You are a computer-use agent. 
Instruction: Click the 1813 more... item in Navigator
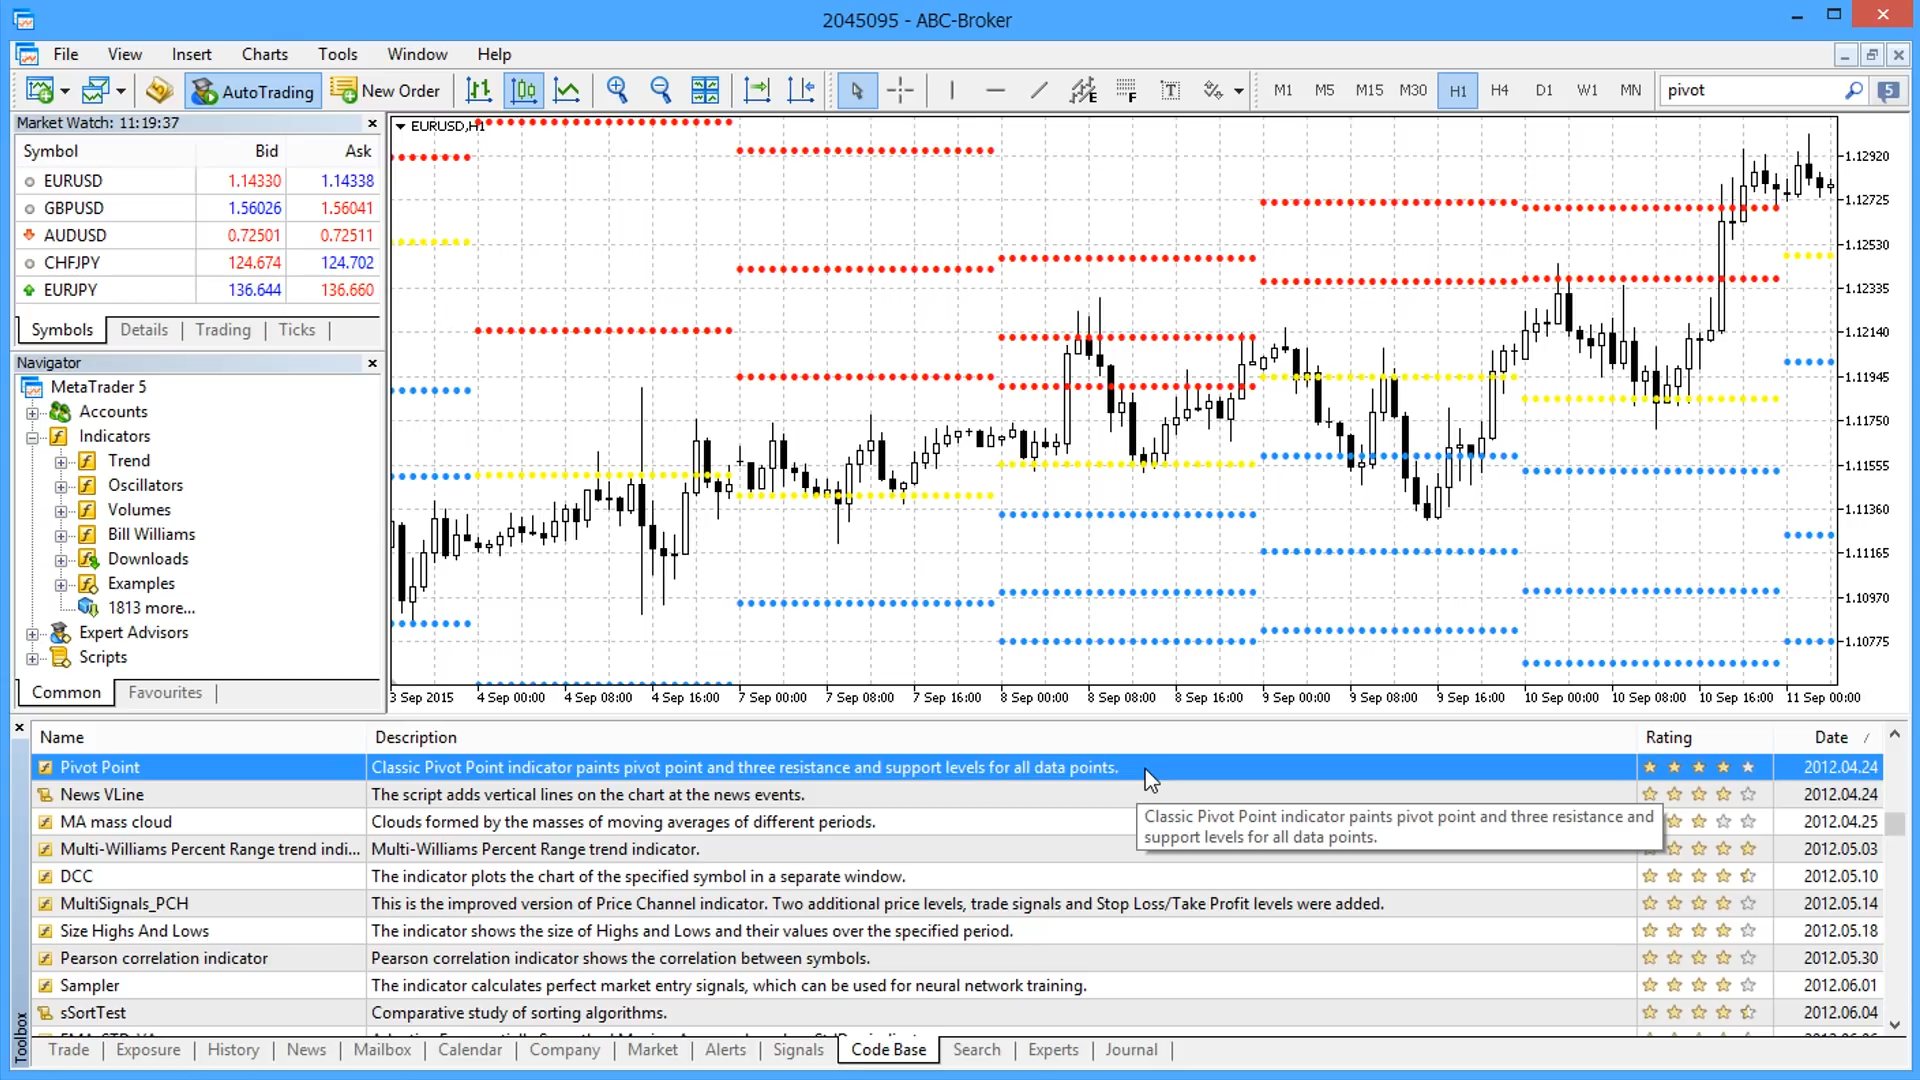151,608
